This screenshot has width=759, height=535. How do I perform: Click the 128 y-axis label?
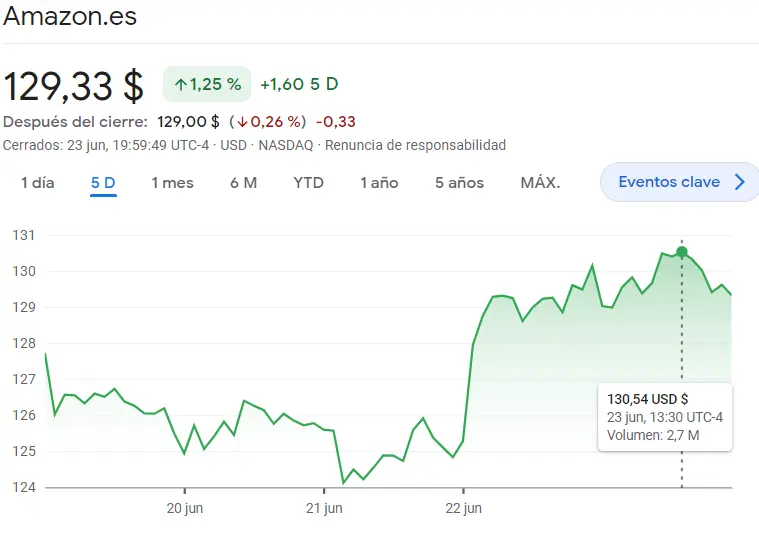click(x=24, y=343)
